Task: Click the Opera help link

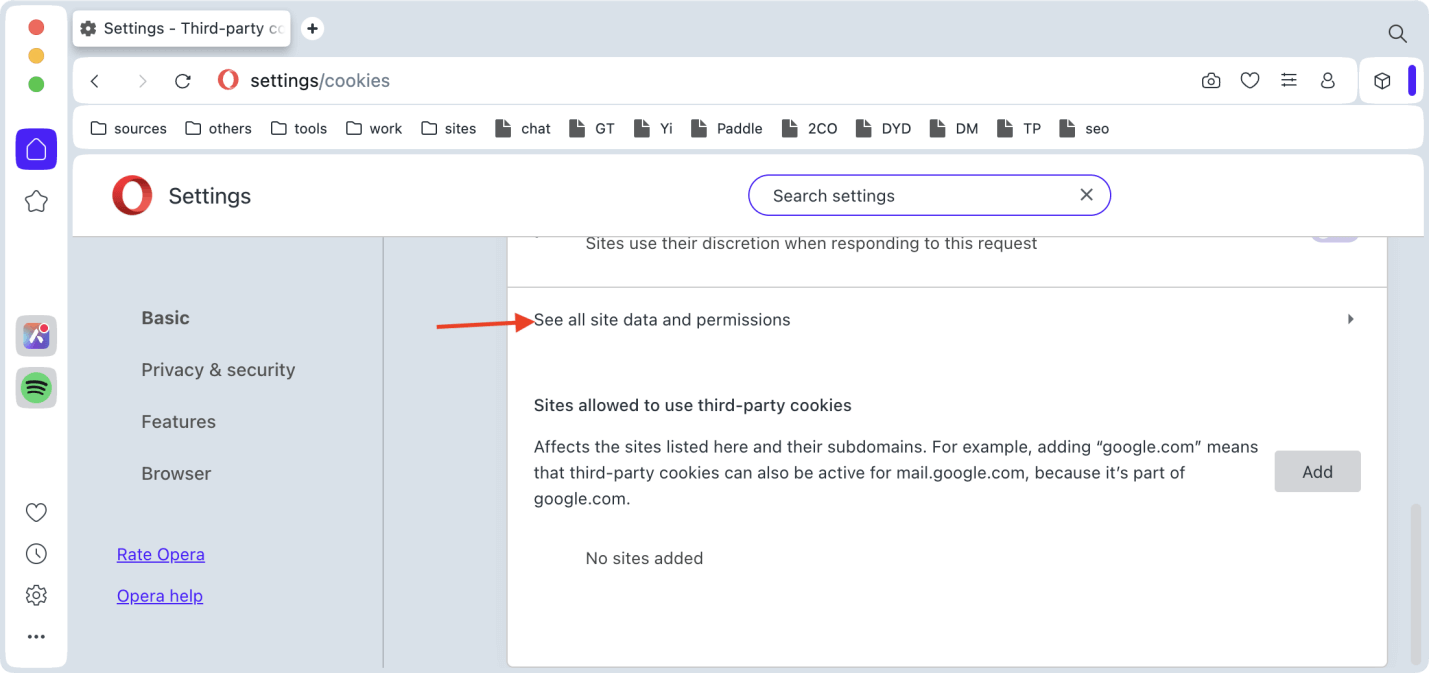Action: [x=160, y=596]
